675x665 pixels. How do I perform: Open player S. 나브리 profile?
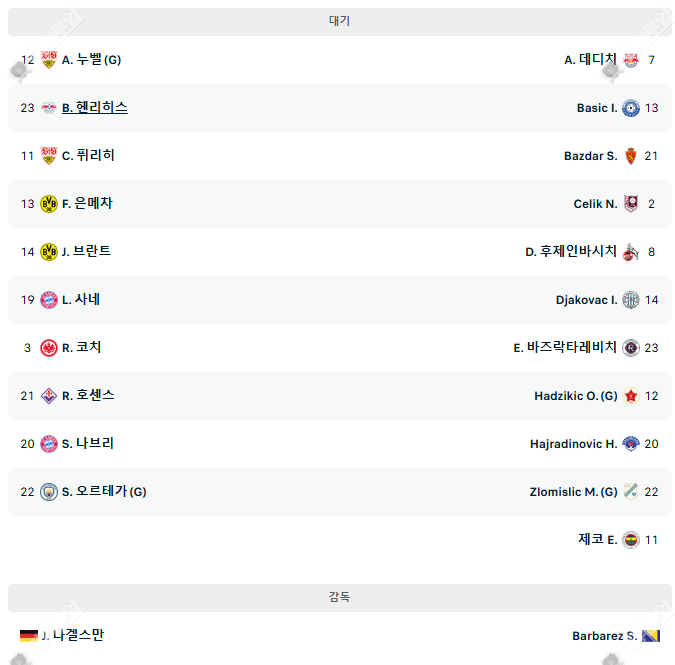(x=88, y=444)
